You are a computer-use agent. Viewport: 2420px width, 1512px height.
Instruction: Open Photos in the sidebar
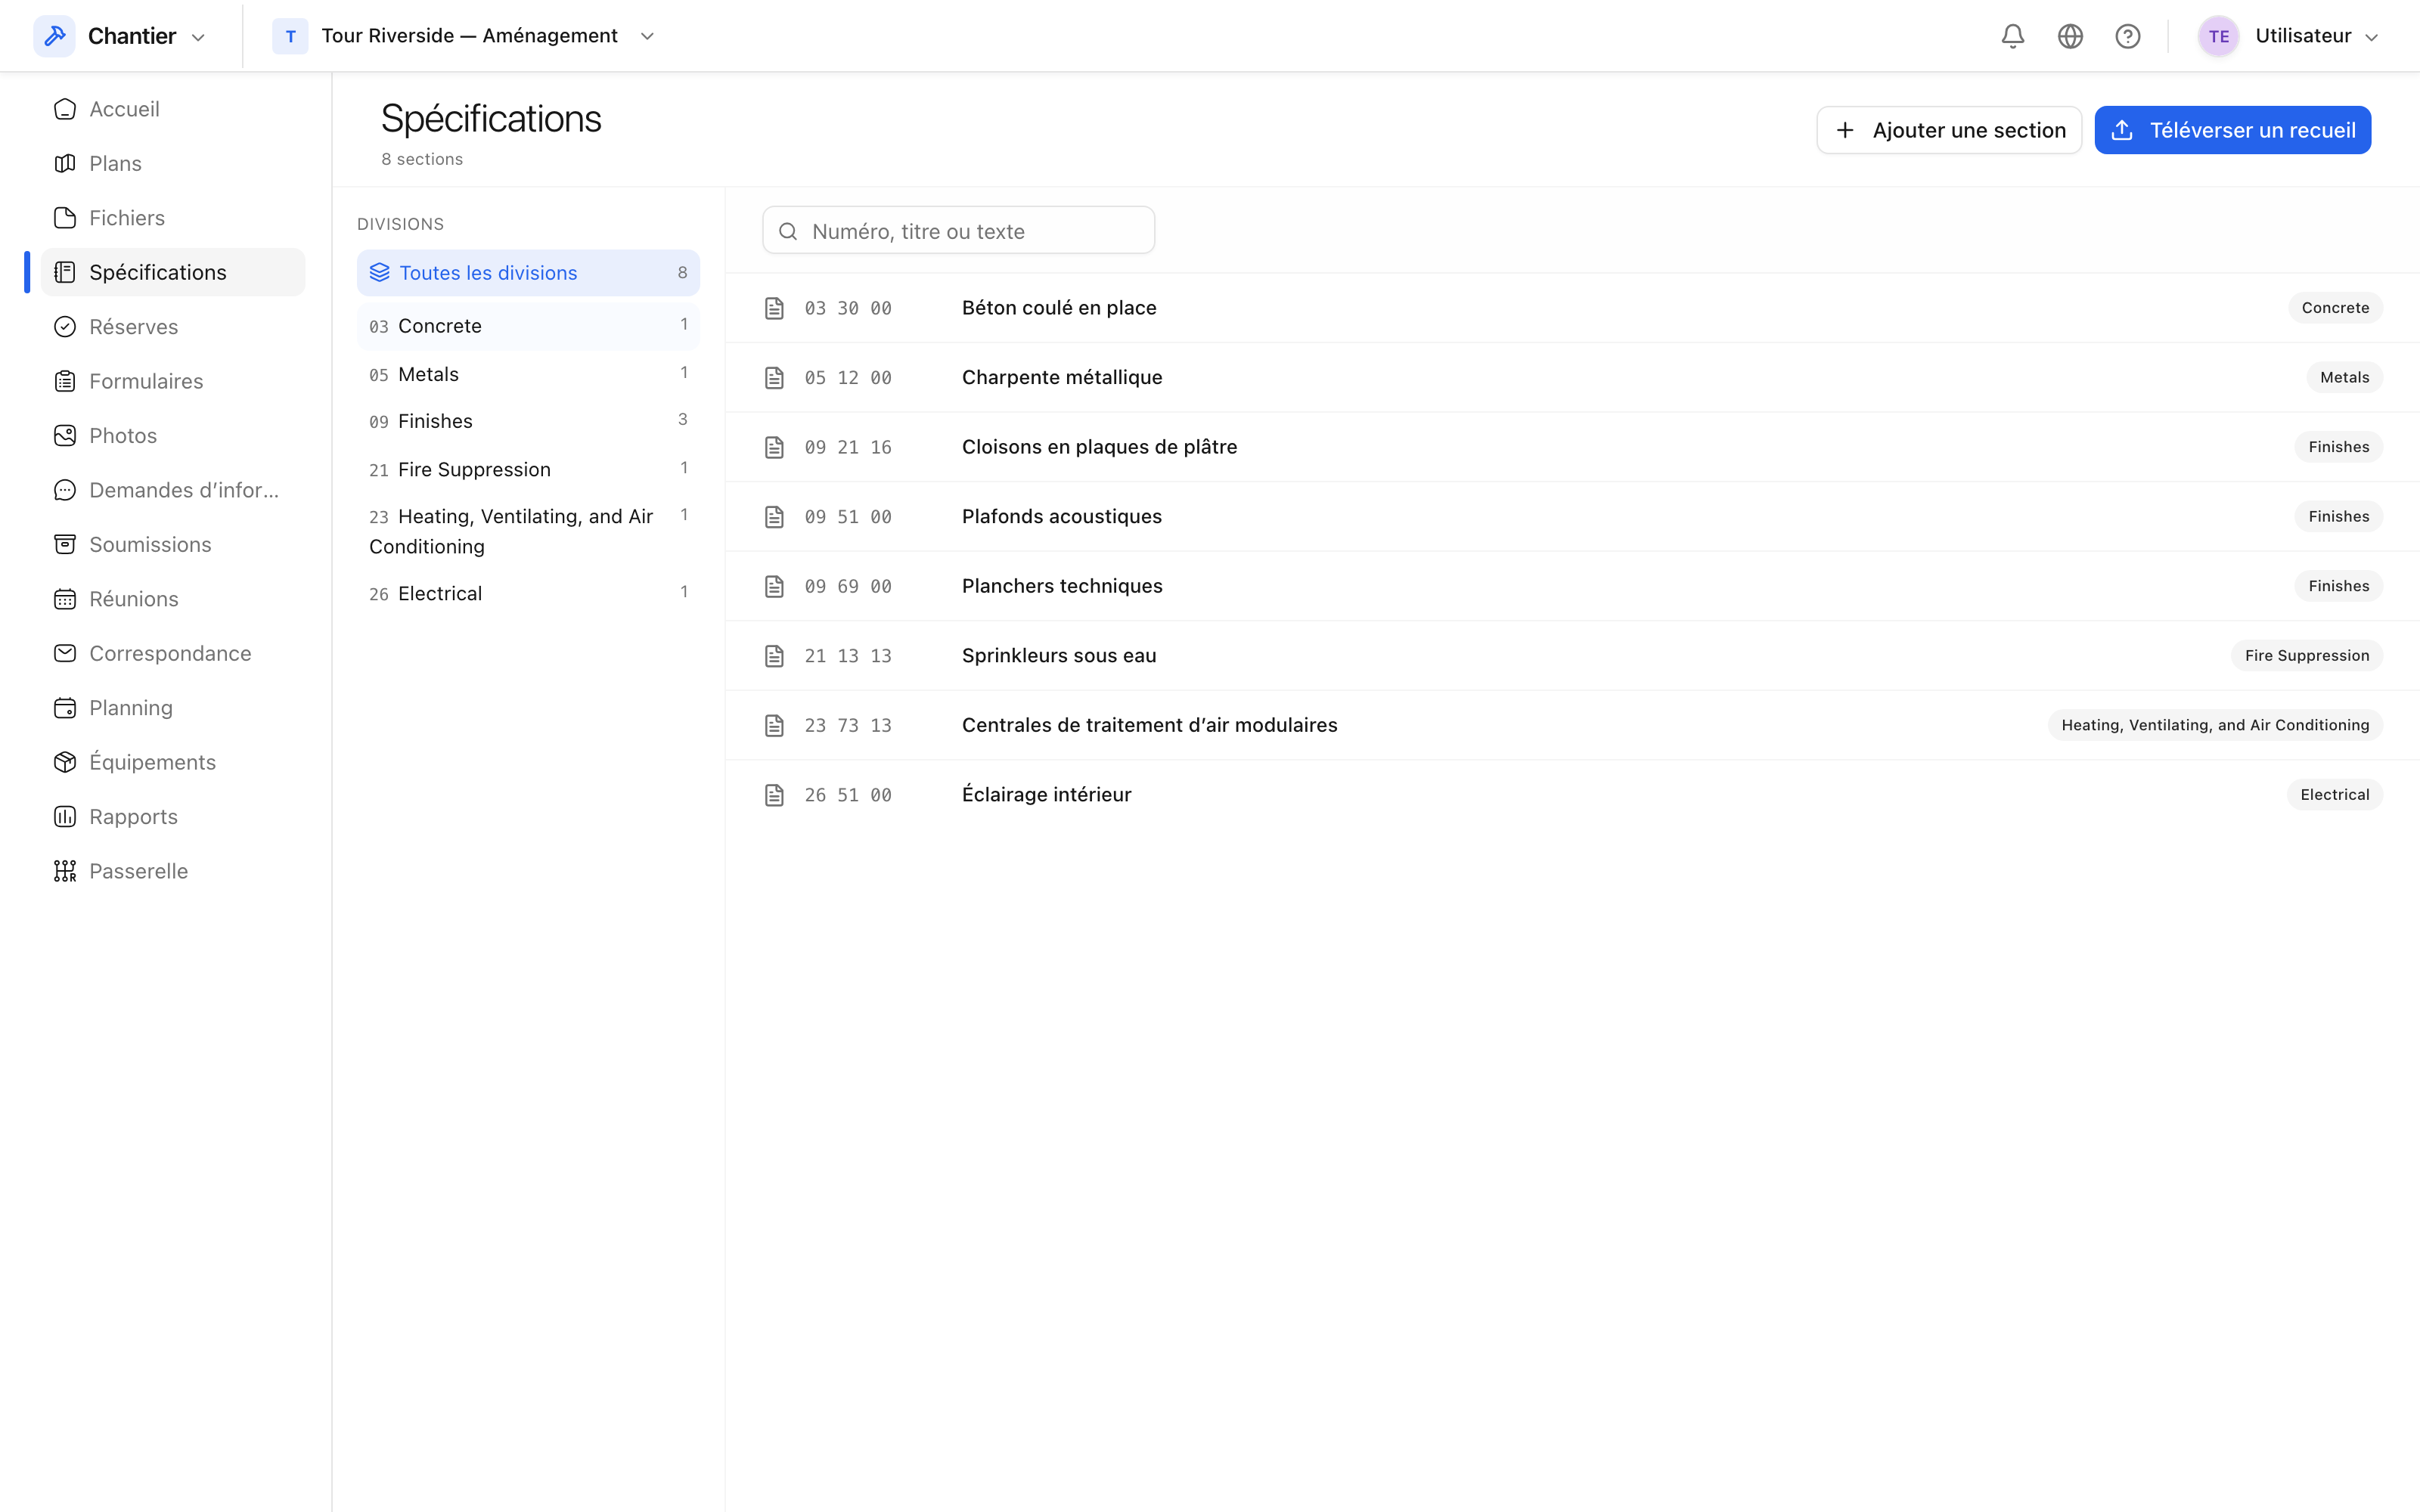pos(173,435)
